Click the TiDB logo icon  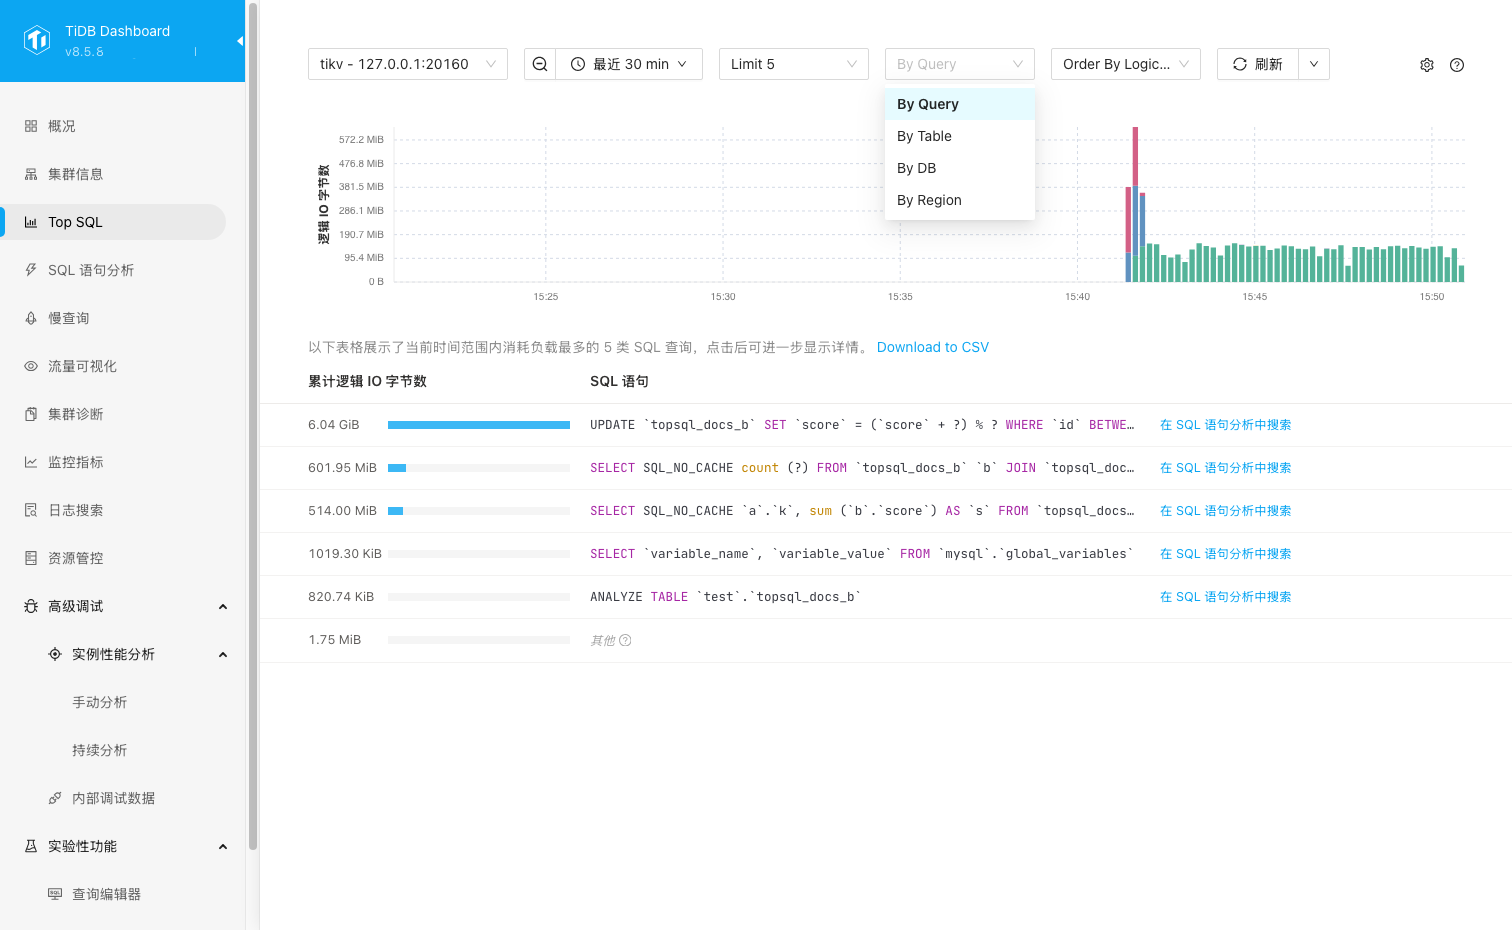click(x=37, y=40)
